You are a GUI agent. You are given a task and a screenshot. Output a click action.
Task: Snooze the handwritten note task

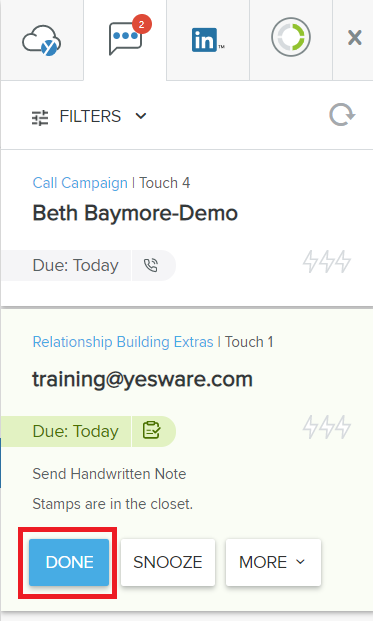tap(168, 562)
